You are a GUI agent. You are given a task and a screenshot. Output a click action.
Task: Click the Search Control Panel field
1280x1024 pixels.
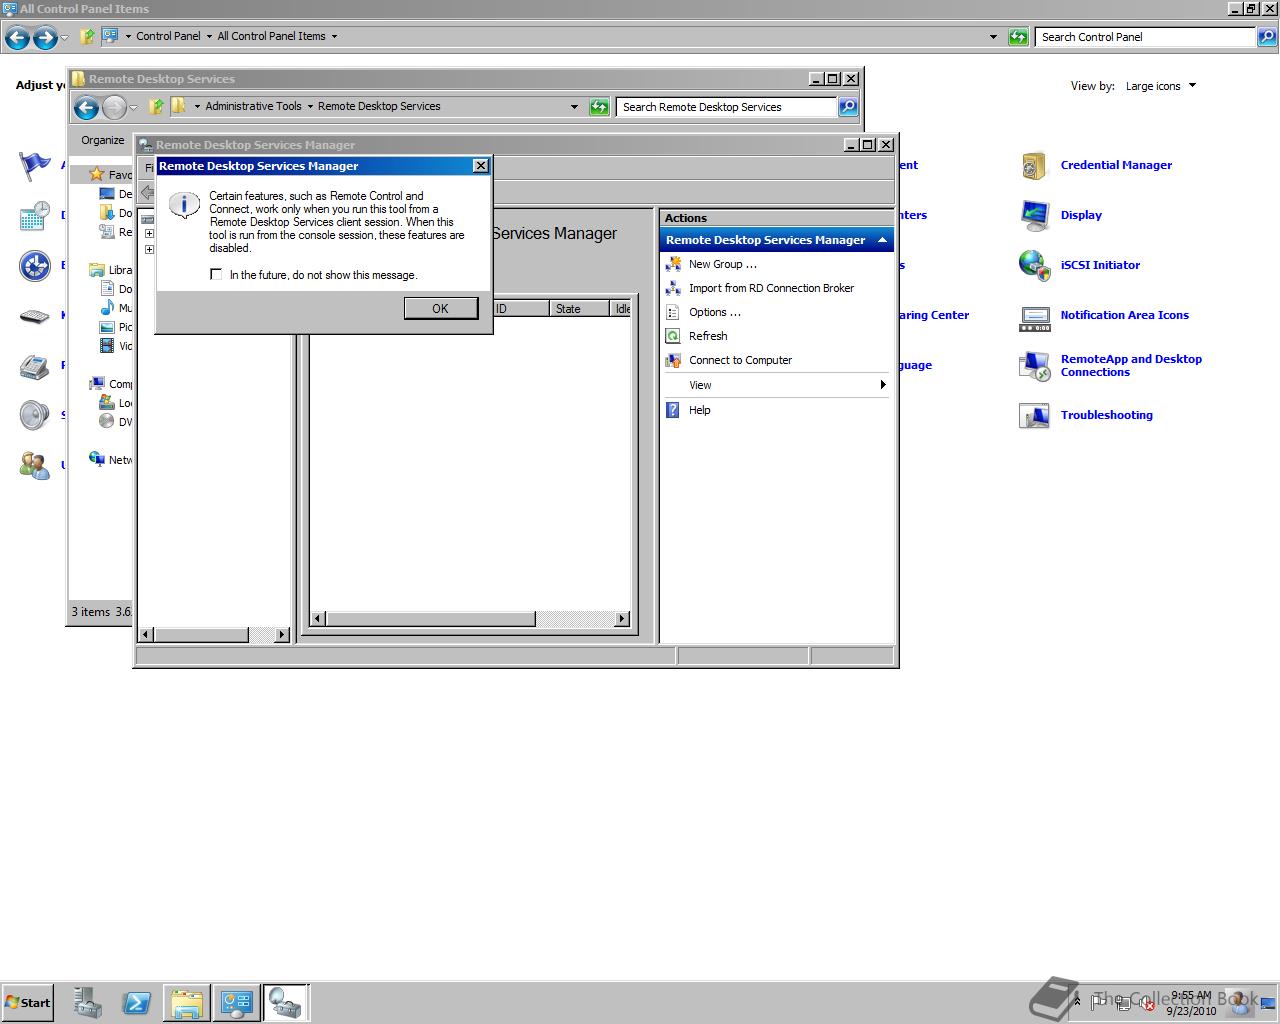(x=1146, y=37)
